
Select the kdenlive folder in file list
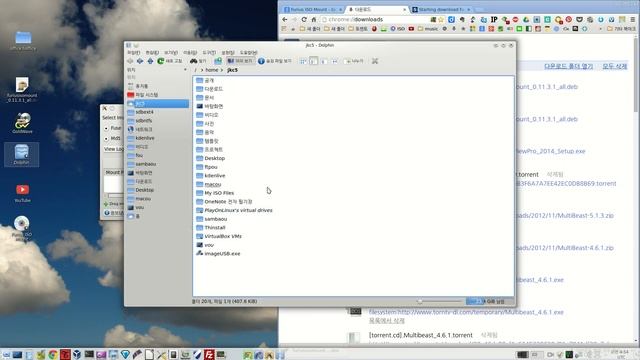point(210,176)
